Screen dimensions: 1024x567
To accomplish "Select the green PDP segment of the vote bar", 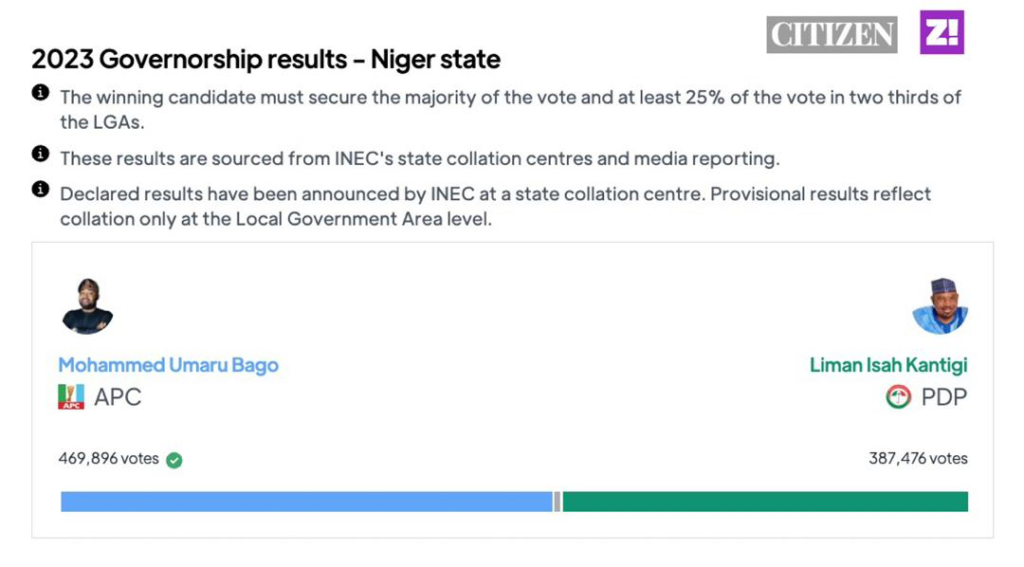I will pos(765,502).
